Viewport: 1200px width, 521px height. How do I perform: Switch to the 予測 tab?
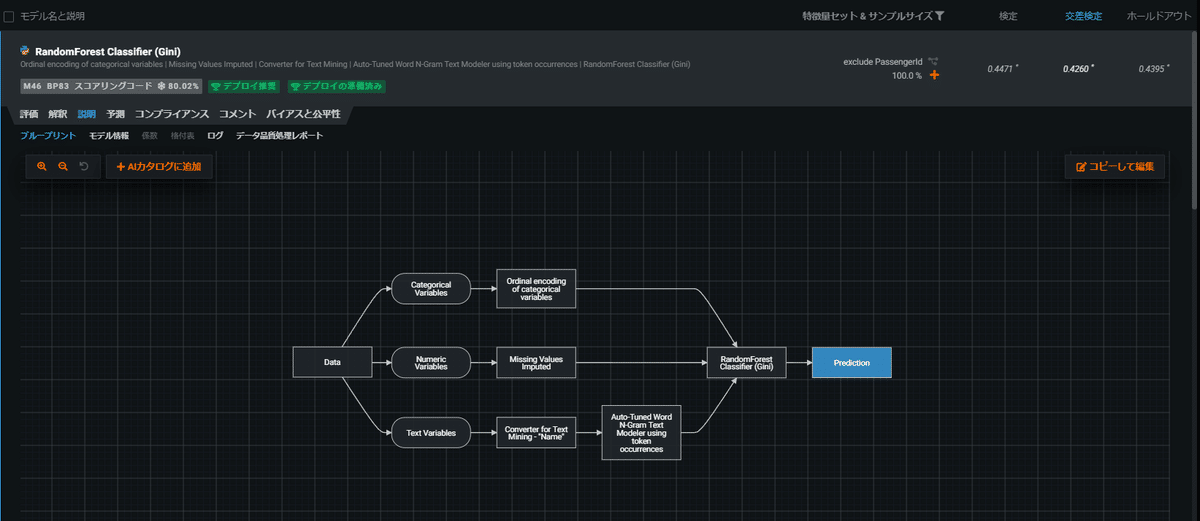(x=116, y=114)
